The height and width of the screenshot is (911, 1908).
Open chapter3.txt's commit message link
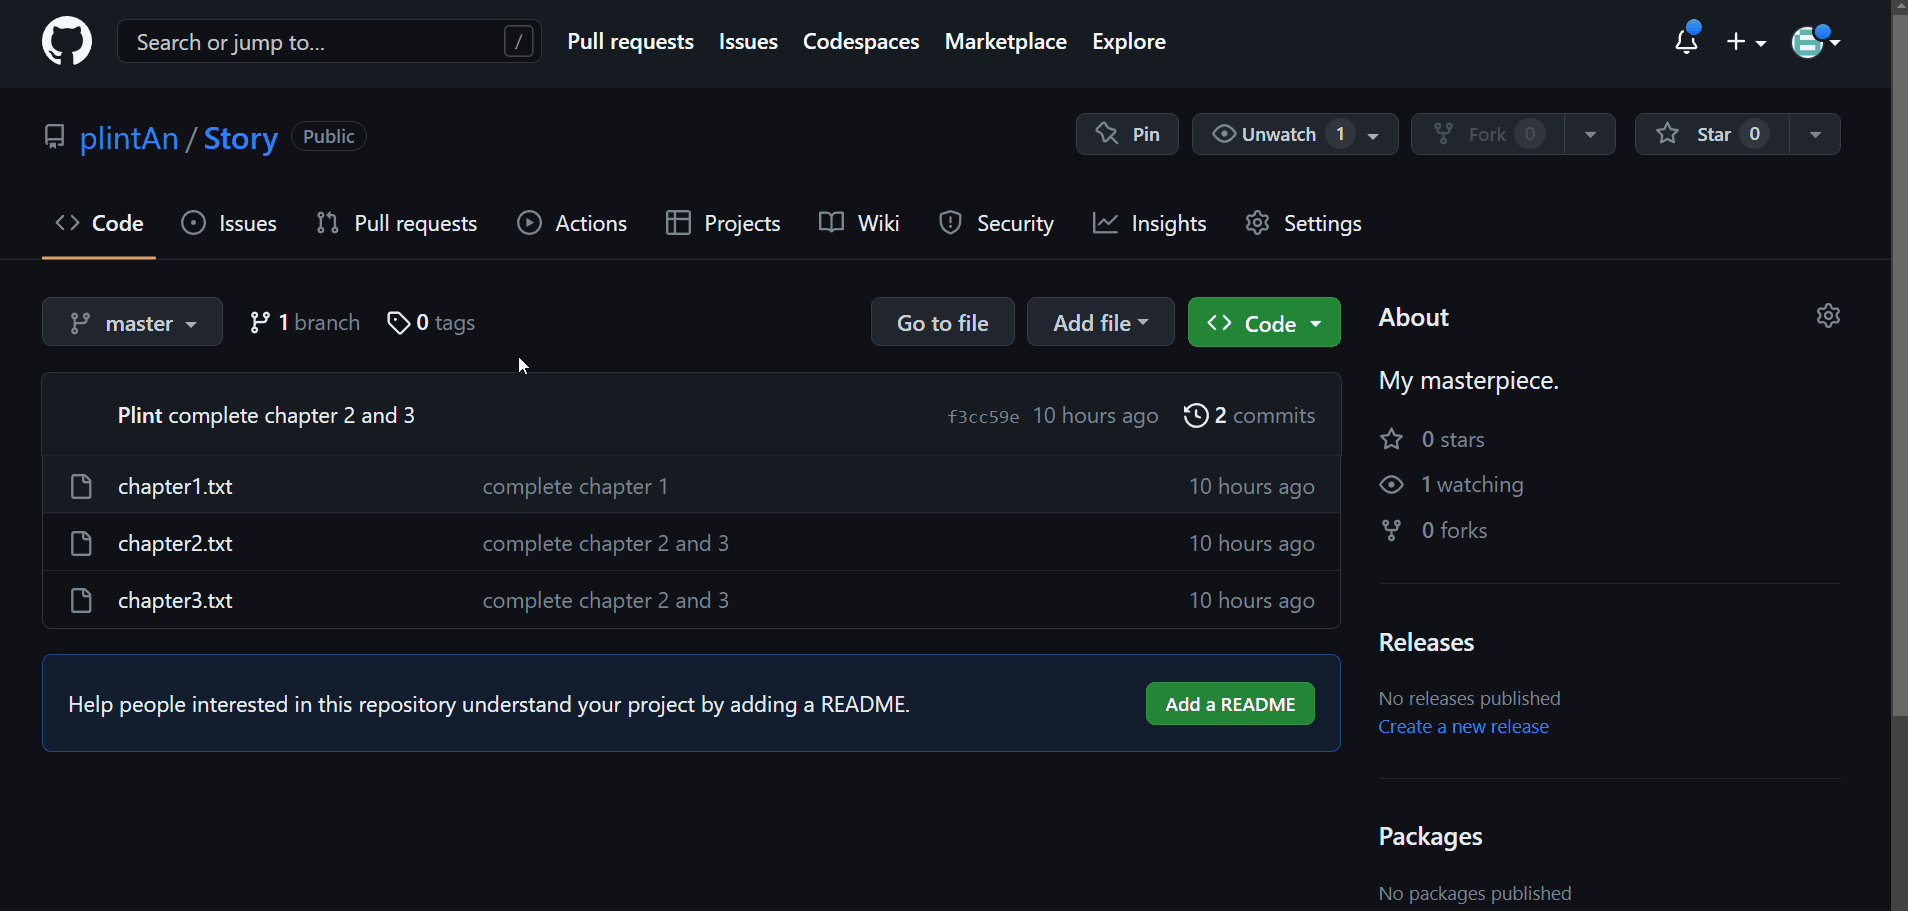[x=606, y=600]
